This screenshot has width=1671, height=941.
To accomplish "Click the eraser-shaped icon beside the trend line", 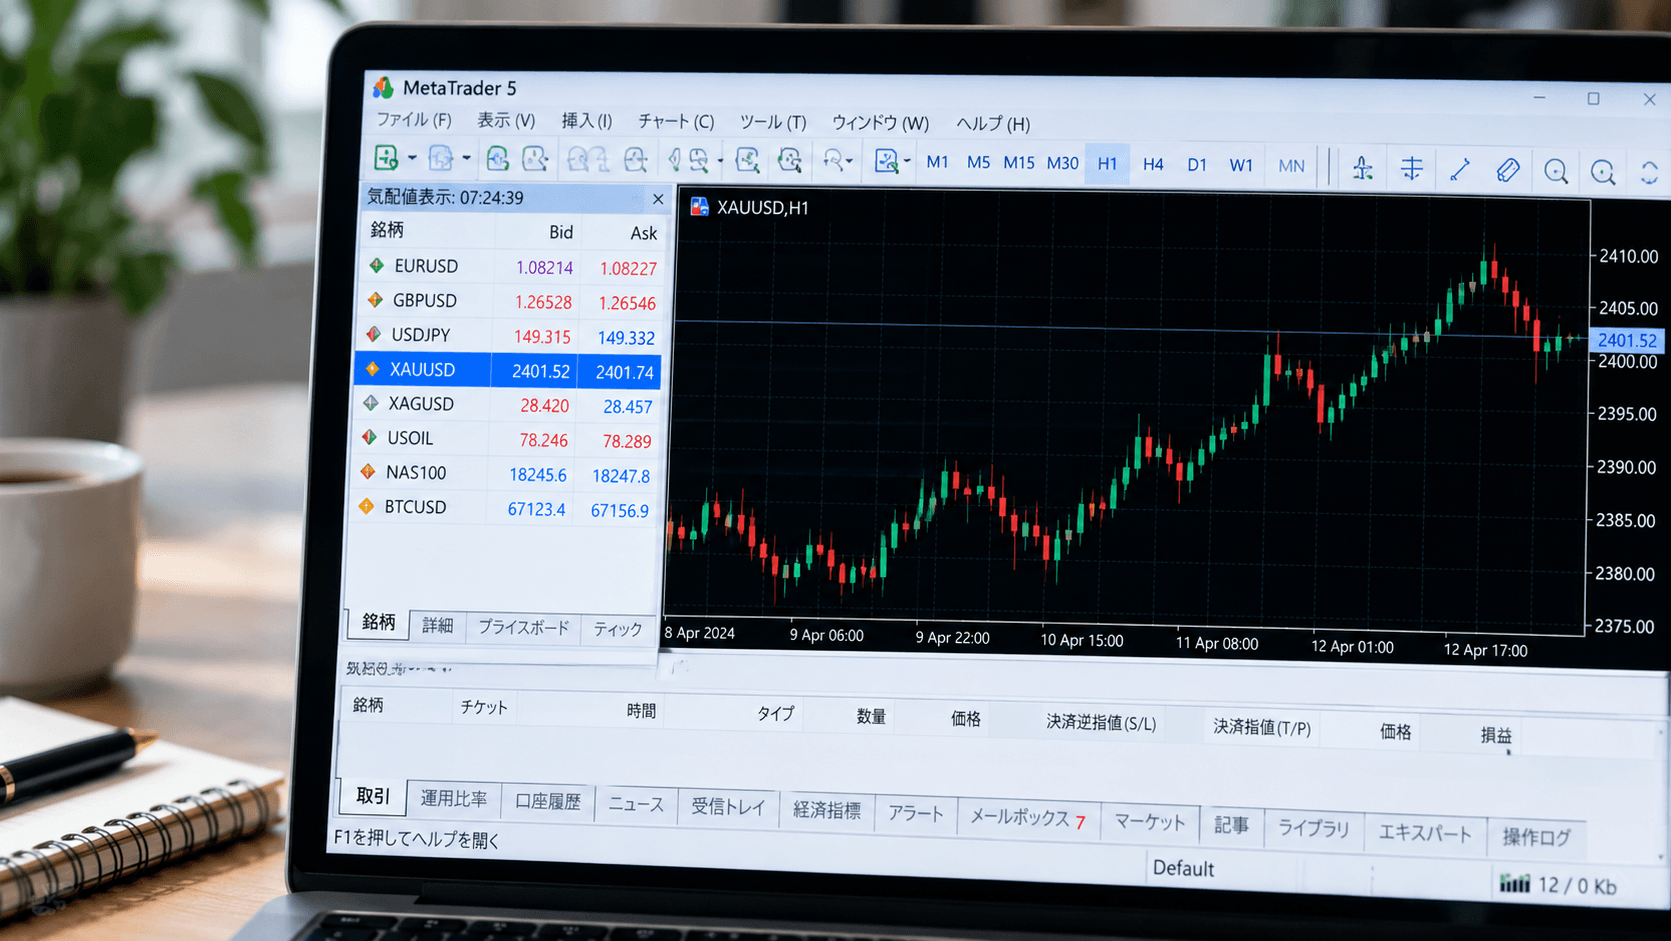I will (1507, 171).
